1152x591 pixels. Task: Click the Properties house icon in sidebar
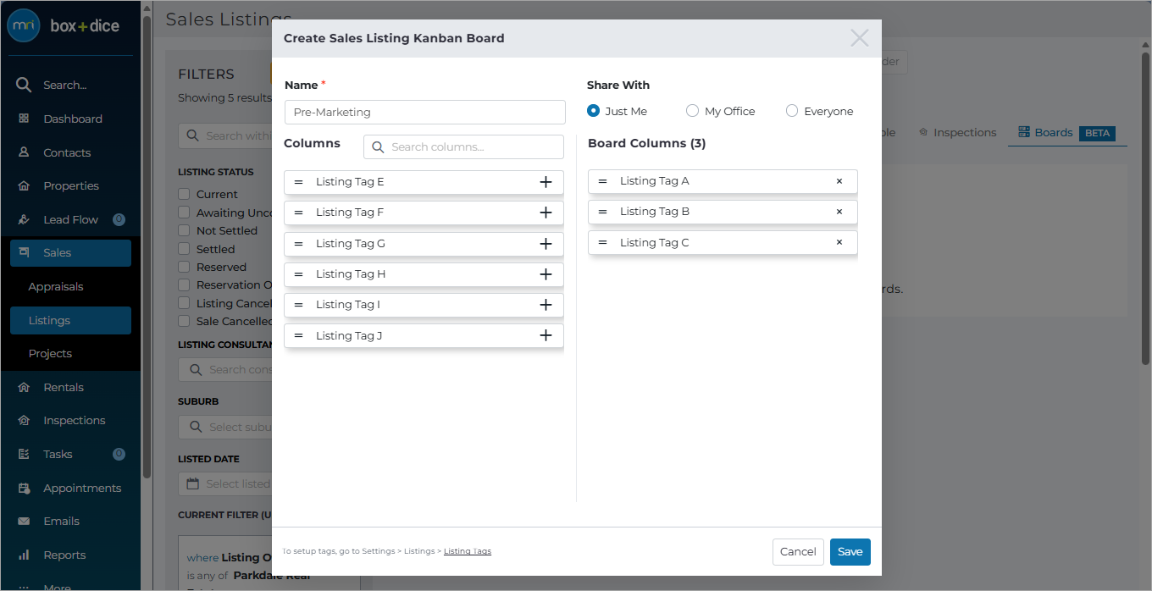(x=24, y=186)
